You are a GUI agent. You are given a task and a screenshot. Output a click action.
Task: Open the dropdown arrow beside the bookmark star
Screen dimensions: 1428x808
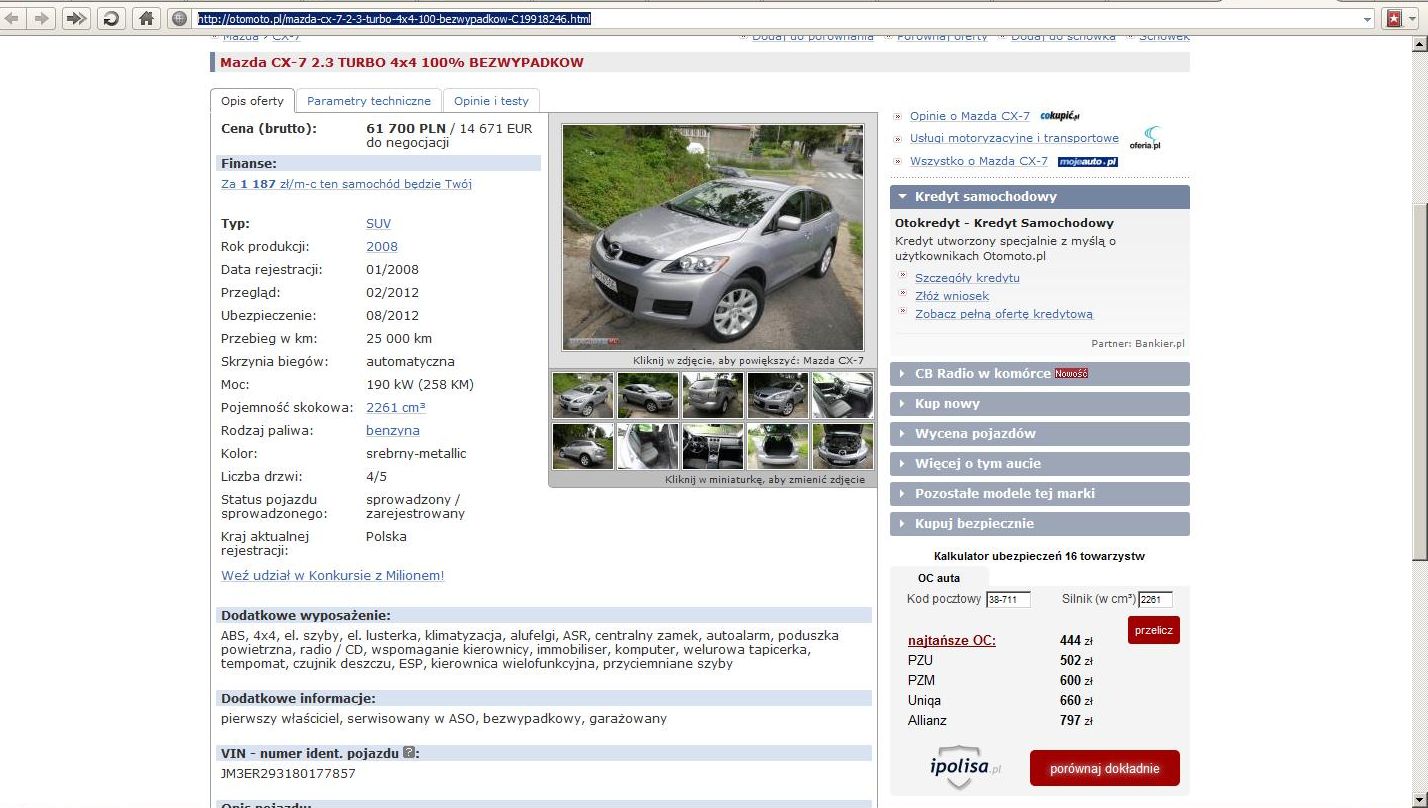1414,19
